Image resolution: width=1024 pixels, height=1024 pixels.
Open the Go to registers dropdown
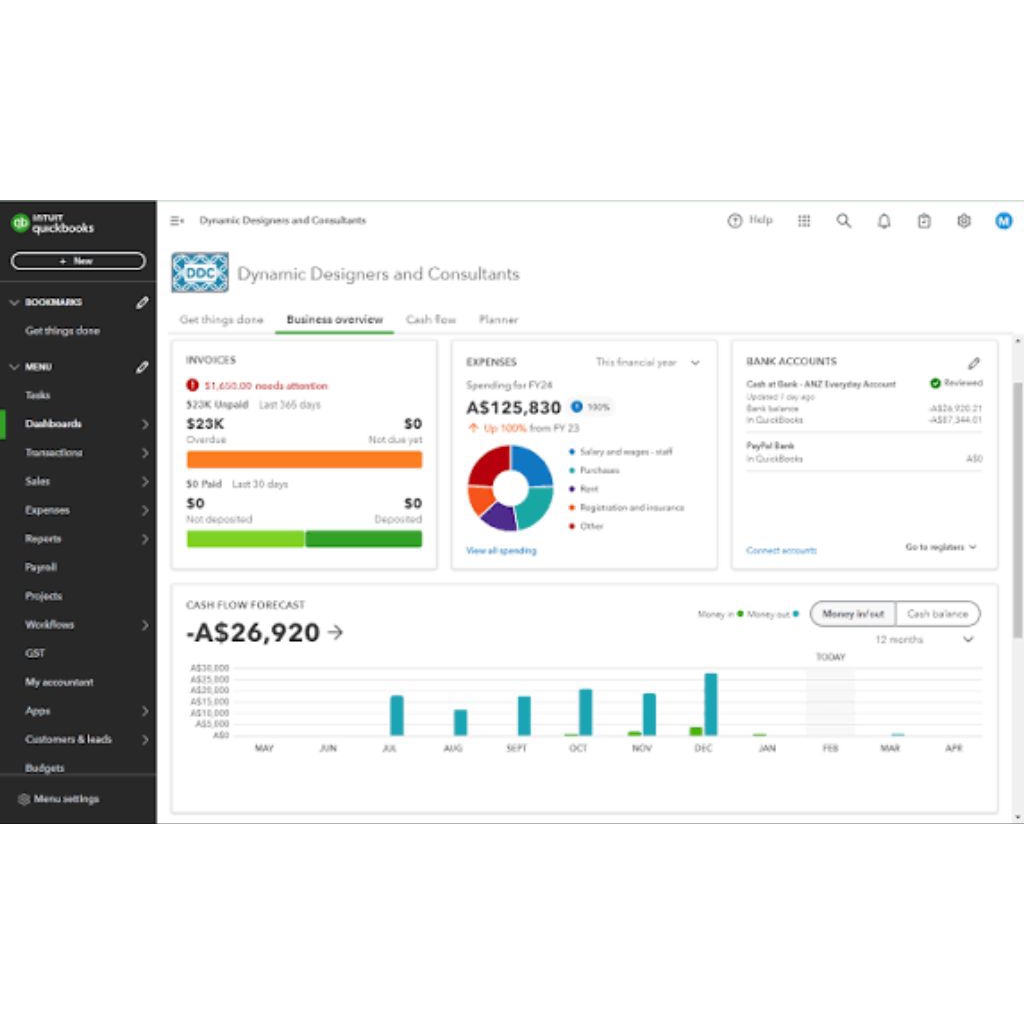click(940, 548)
